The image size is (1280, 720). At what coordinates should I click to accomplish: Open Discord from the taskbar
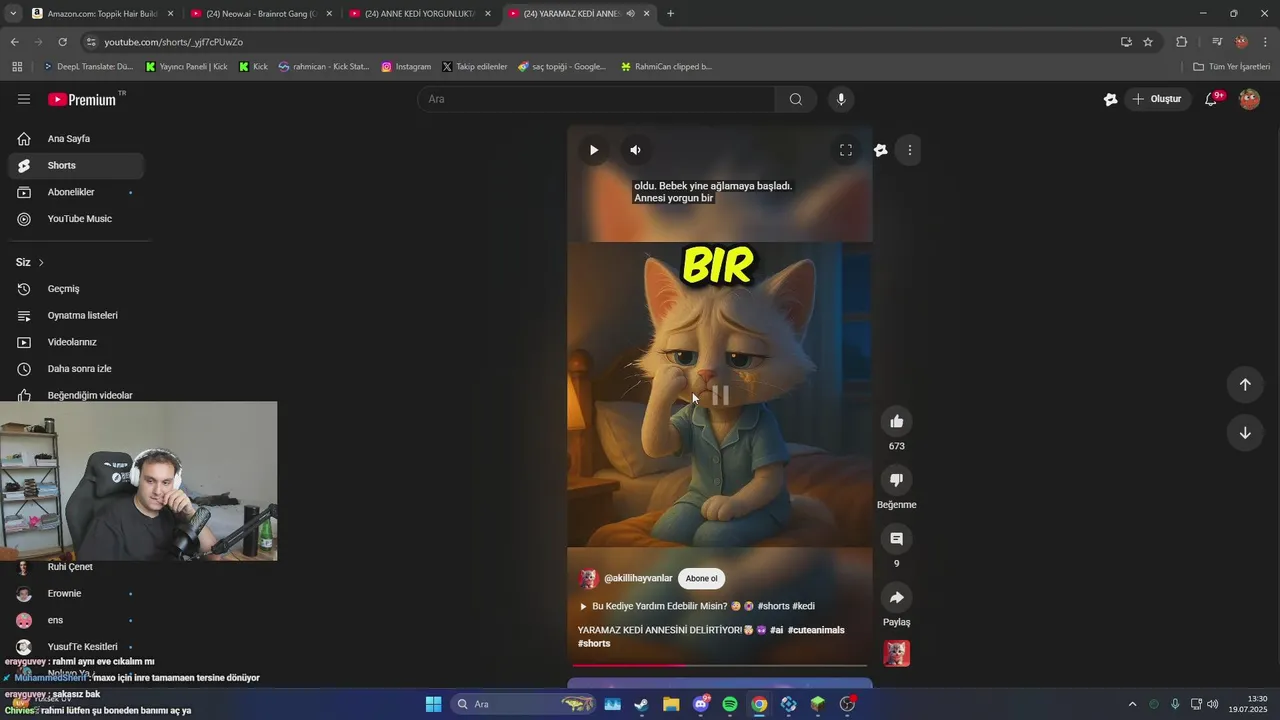point(701,704)
